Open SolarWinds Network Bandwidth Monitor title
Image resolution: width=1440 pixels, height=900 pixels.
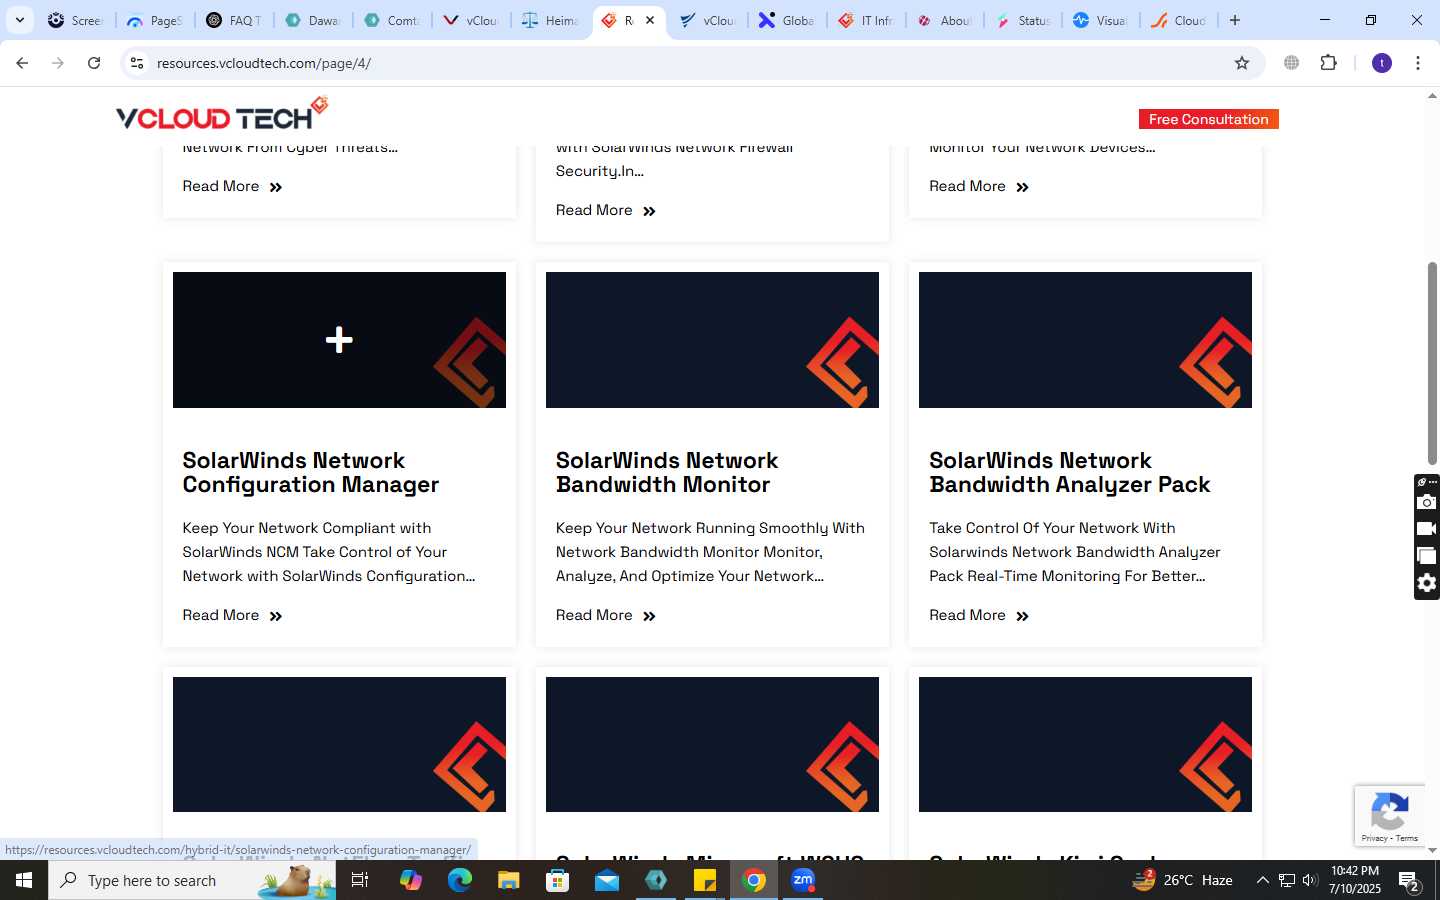pyautogui.click(x=666, y=472)
